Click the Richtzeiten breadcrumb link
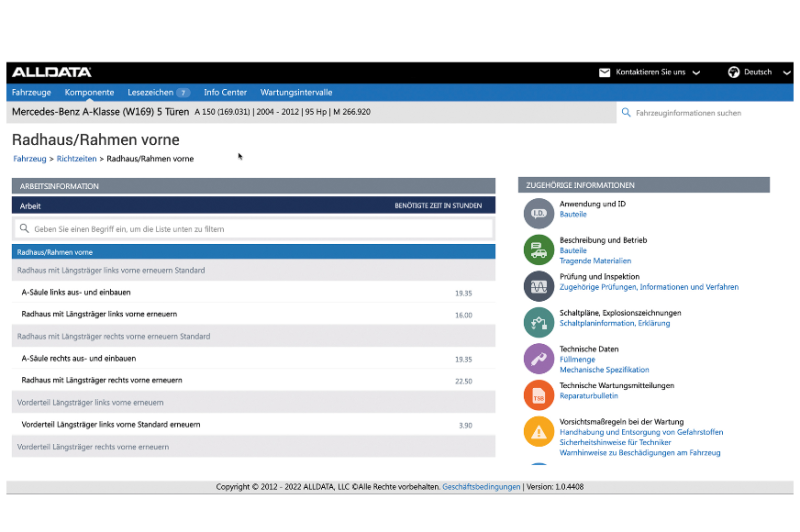800x532 pixels. 77,159
